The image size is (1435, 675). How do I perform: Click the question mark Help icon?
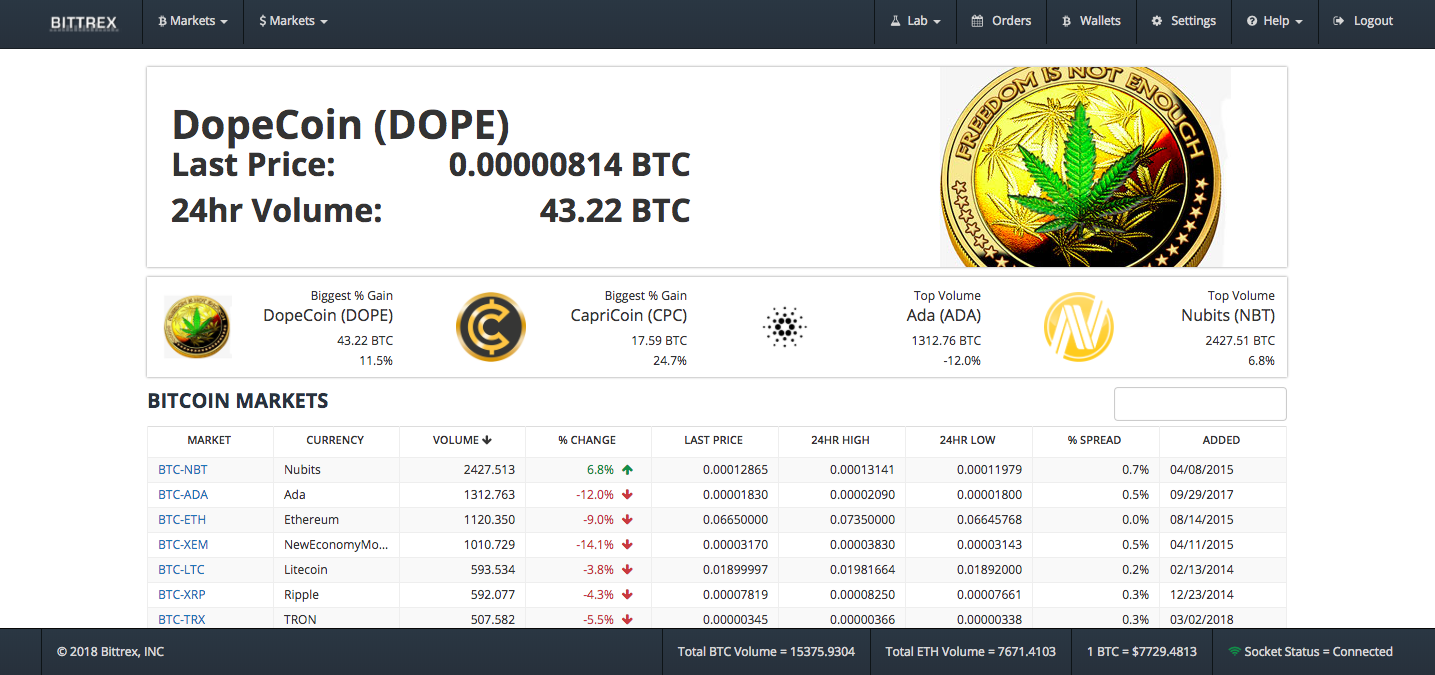(x=1251, y=21)
